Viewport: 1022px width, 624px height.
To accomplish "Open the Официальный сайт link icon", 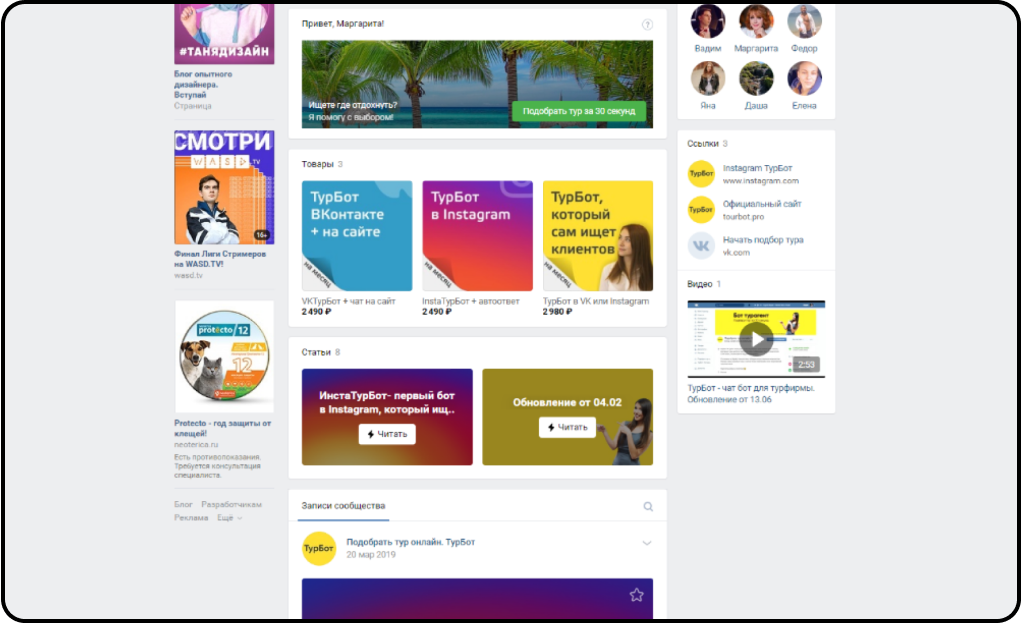I will click(x=701, y=210).
